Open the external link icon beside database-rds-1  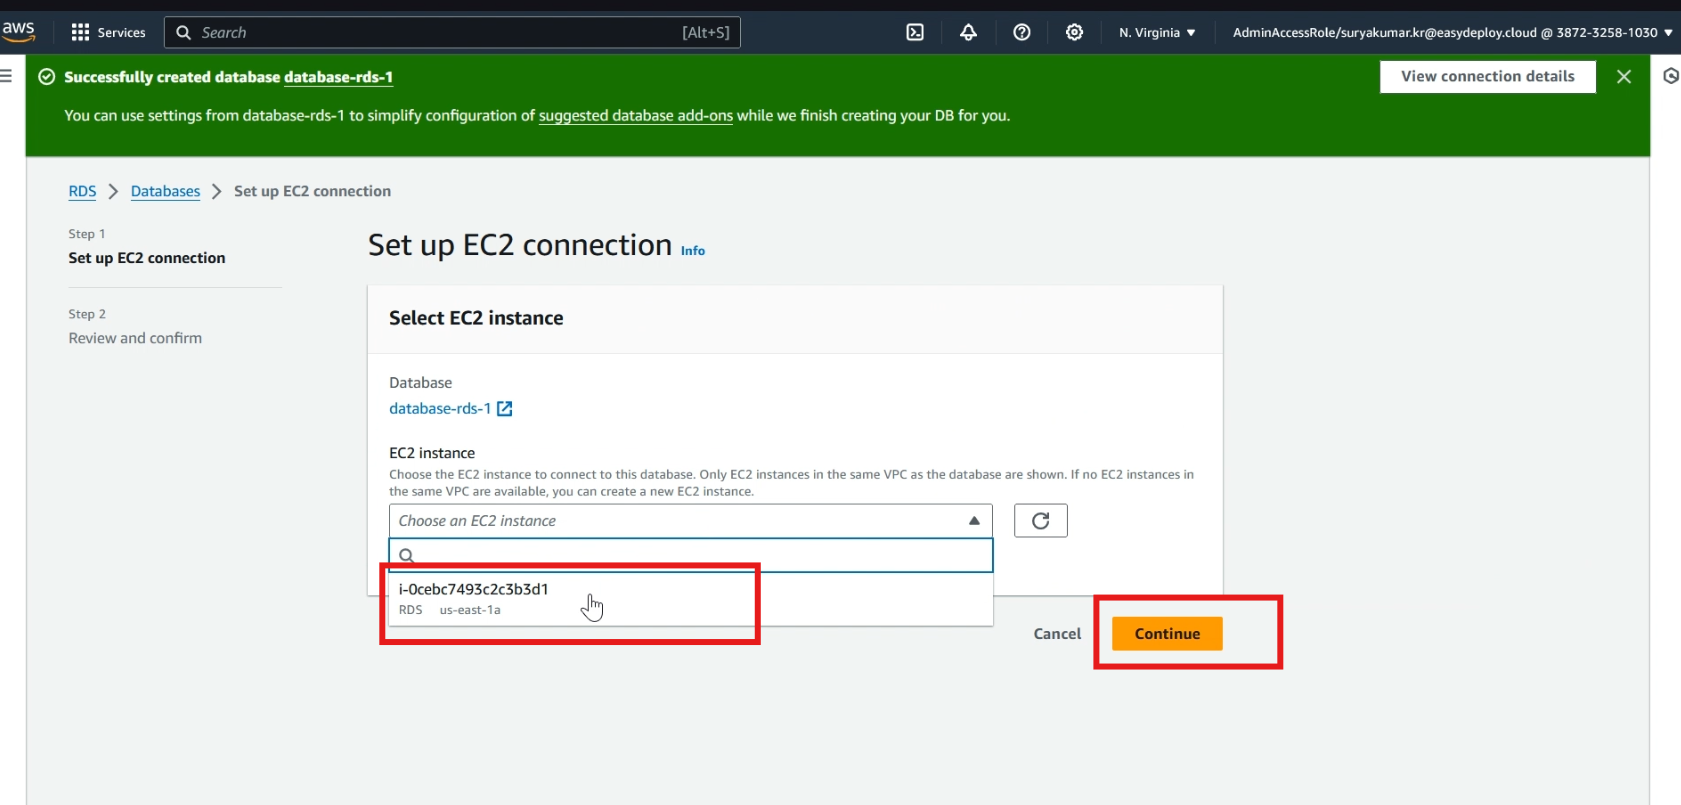click(x=505, y=408)
